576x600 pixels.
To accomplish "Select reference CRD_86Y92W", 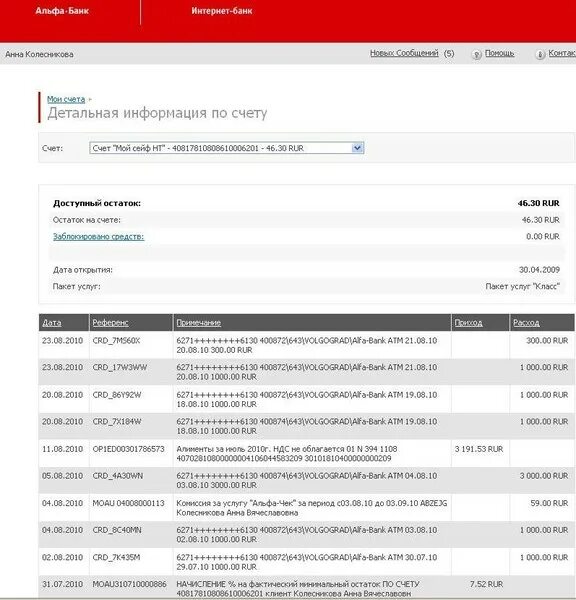I will [117, 395].
